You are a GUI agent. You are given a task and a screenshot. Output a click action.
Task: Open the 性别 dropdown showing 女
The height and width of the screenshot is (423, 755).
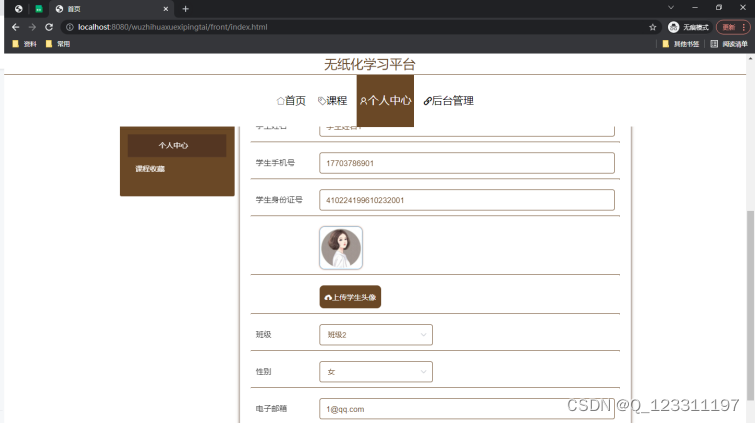point(376,371)
